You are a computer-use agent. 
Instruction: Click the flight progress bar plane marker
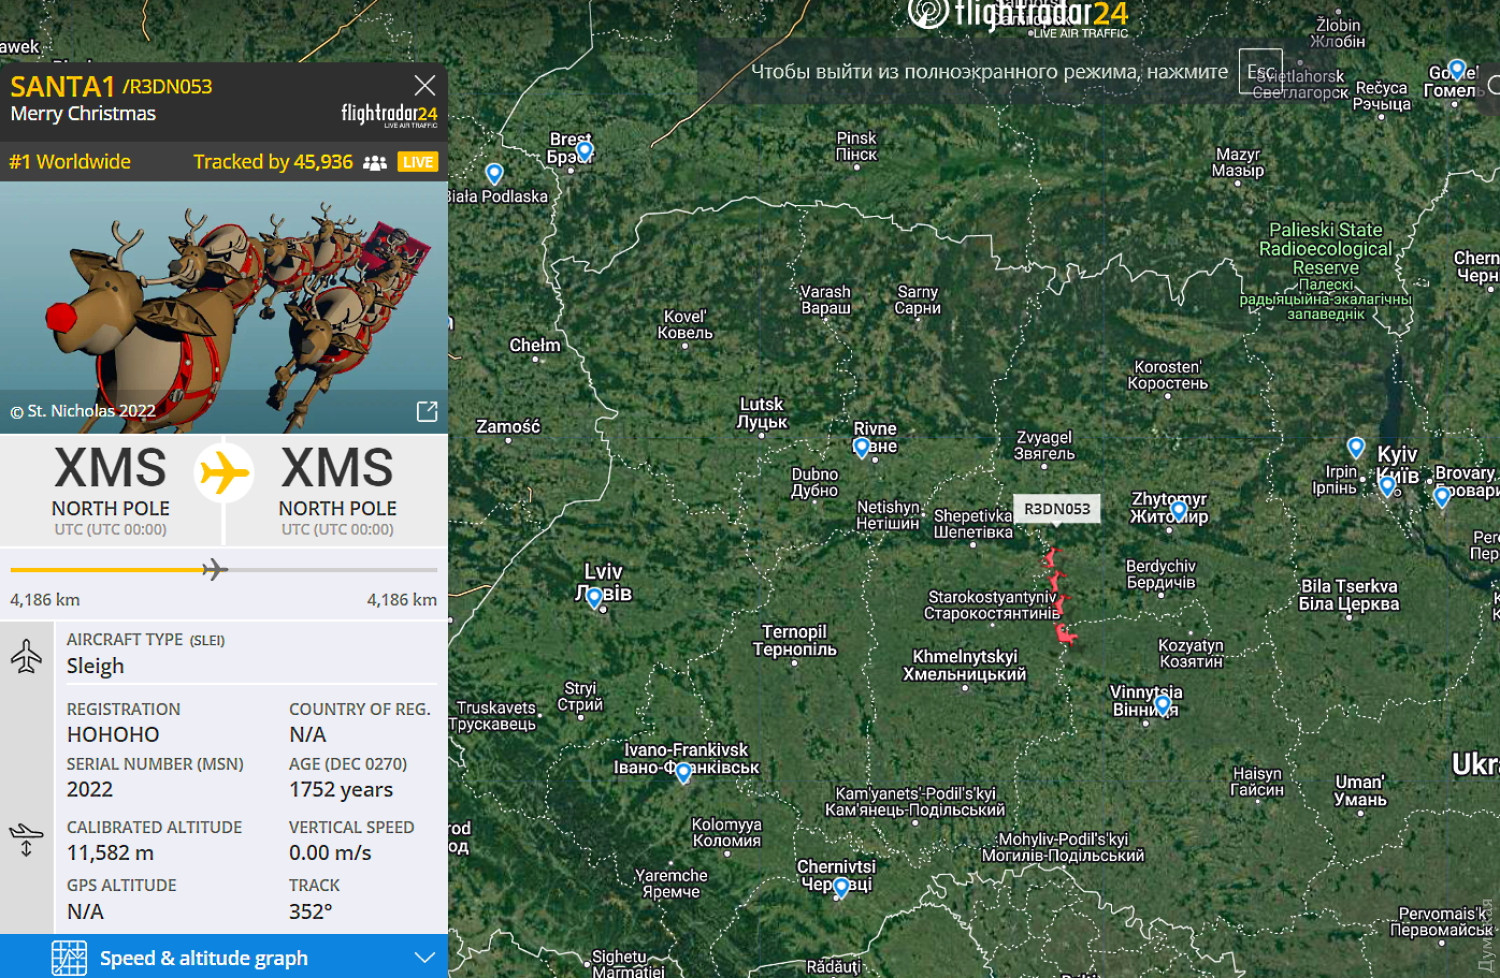[214, 569]
